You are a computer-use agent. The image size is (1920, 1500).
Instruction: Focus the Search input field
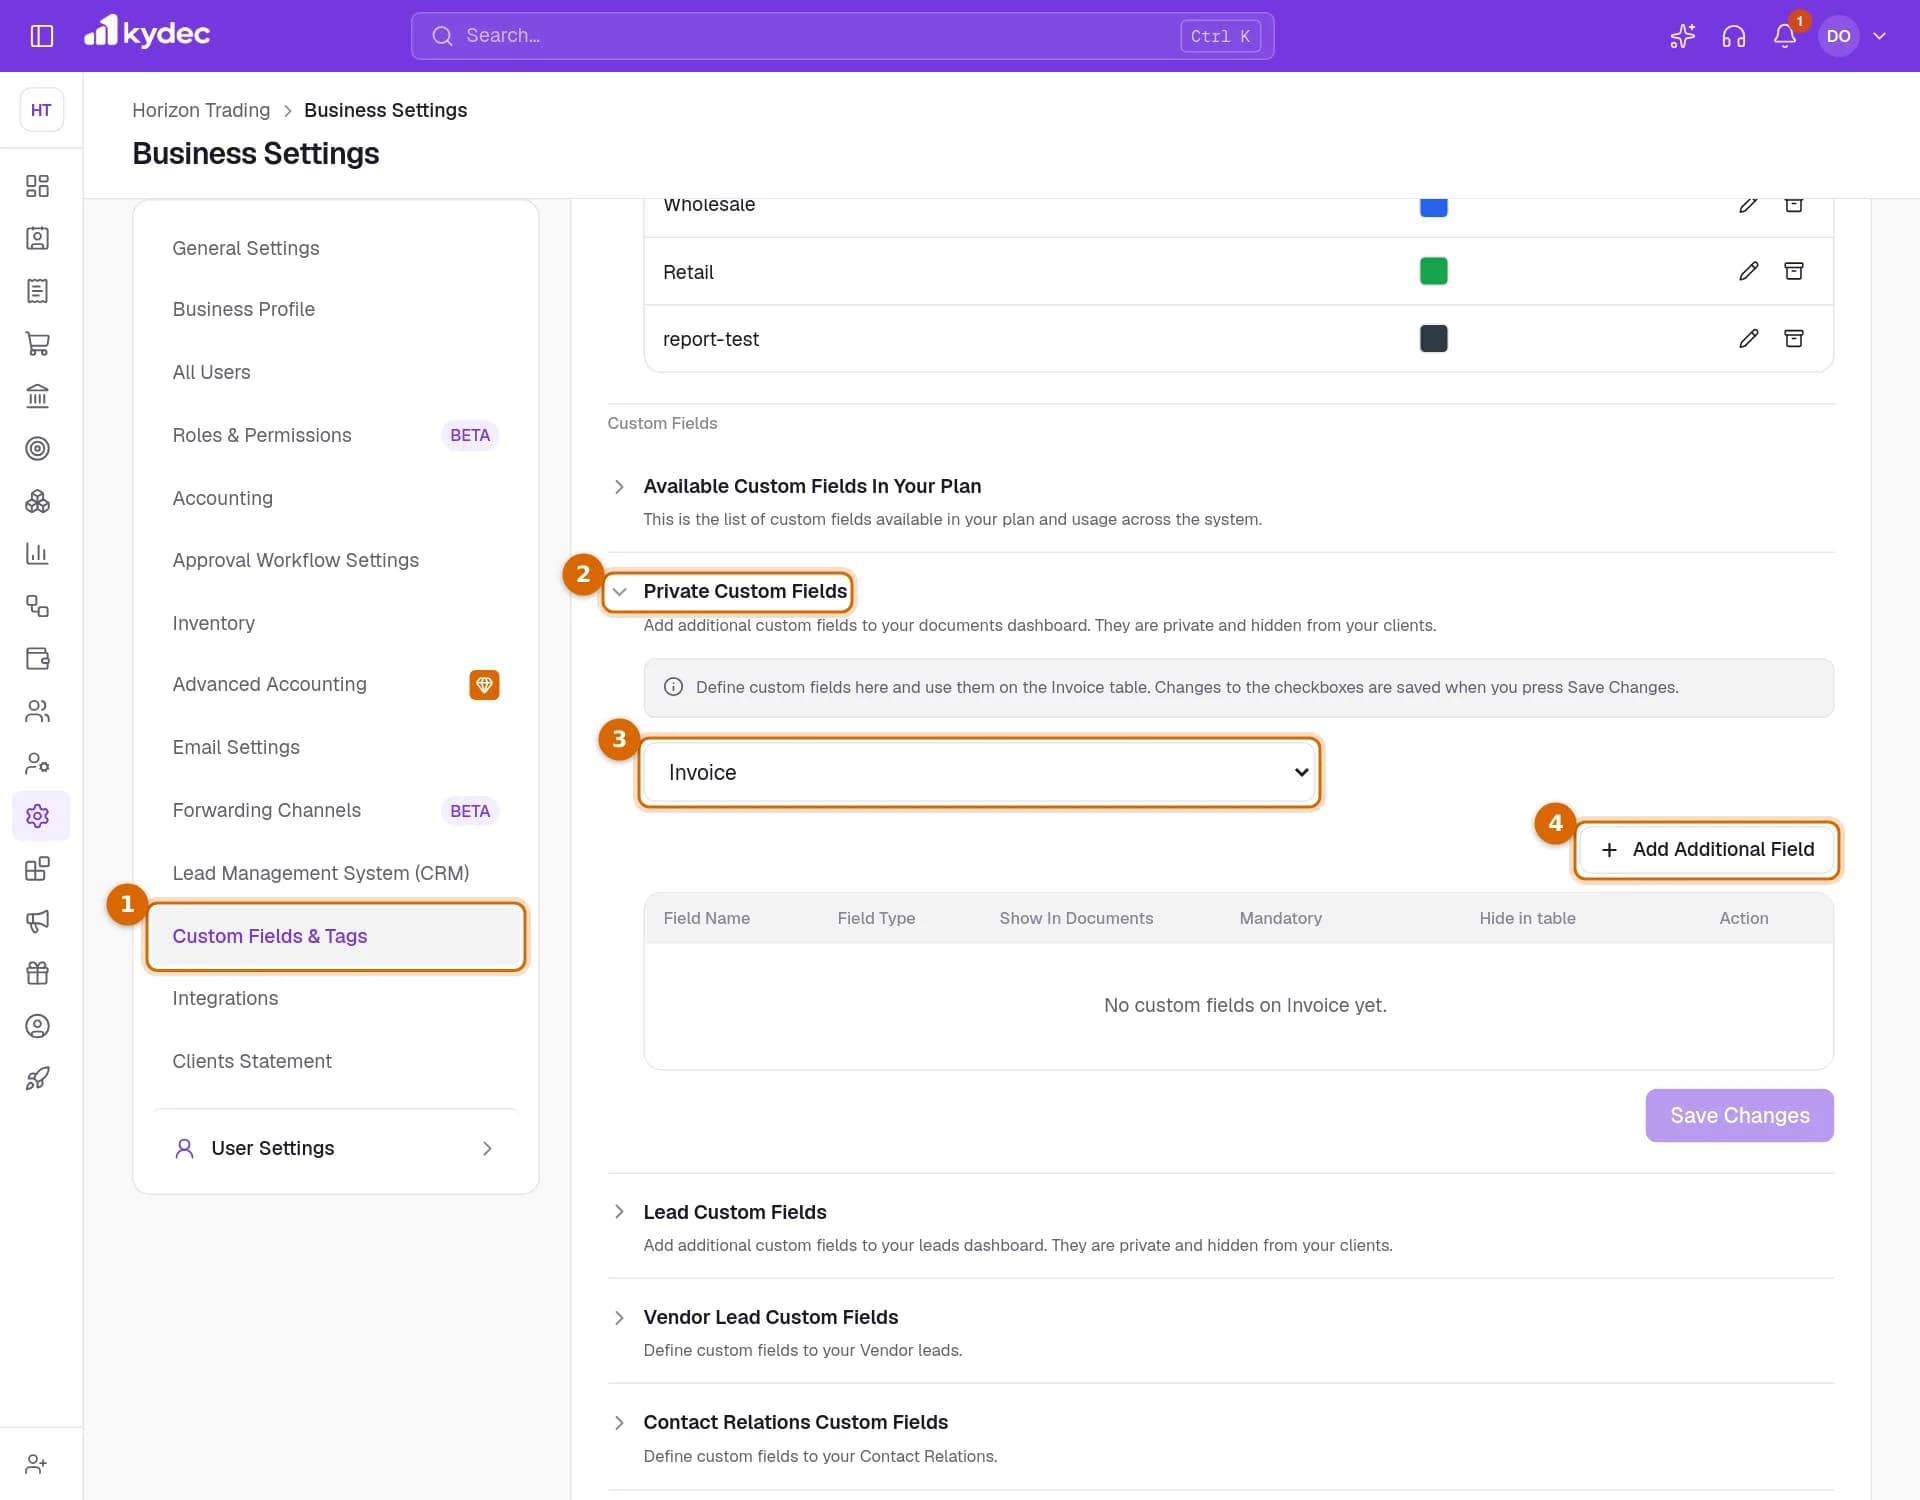(x=842, y=36)
